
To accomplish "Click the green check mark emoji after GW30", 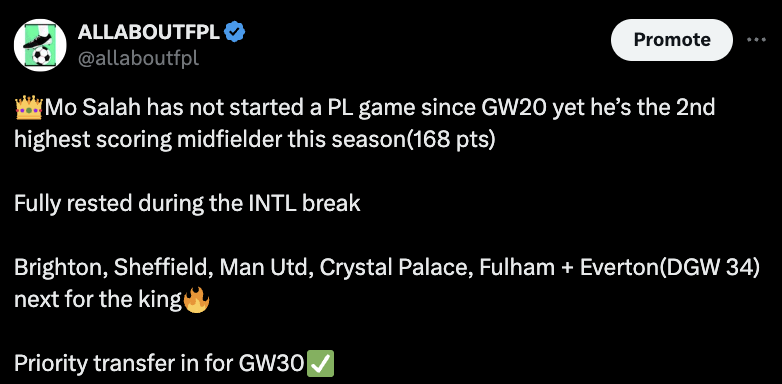I will pyautogui.click(x=321, y=364).
